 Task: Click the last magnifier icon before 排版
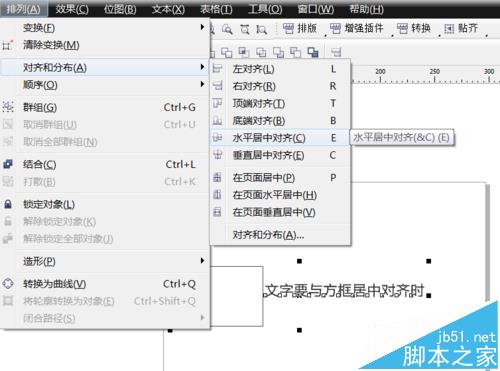(262, 29)
